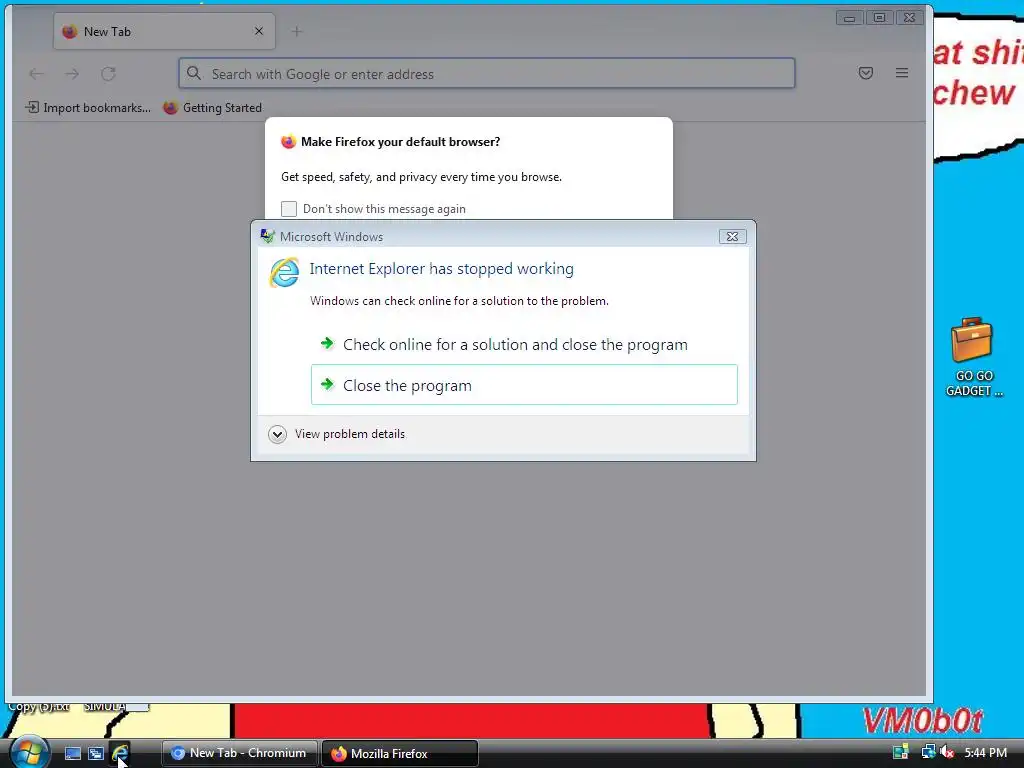Image resolution: width=1024 pixels, height=768 pixels.
Task: Open Import bookmarks link
Action: (88, 108)
